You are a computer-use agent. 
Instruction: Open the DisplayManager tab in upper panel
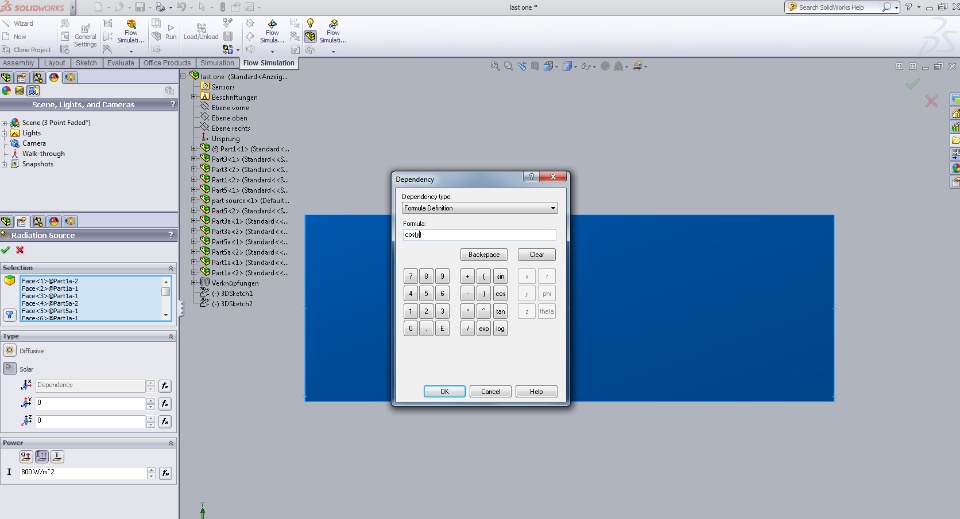click(54, 77)
